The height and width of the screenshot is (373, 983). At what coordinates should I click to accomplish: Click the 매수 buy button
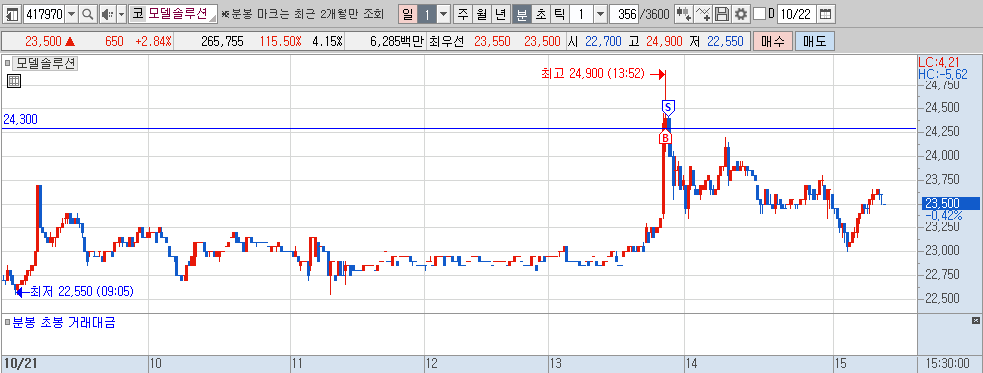(x=773, y=41)
